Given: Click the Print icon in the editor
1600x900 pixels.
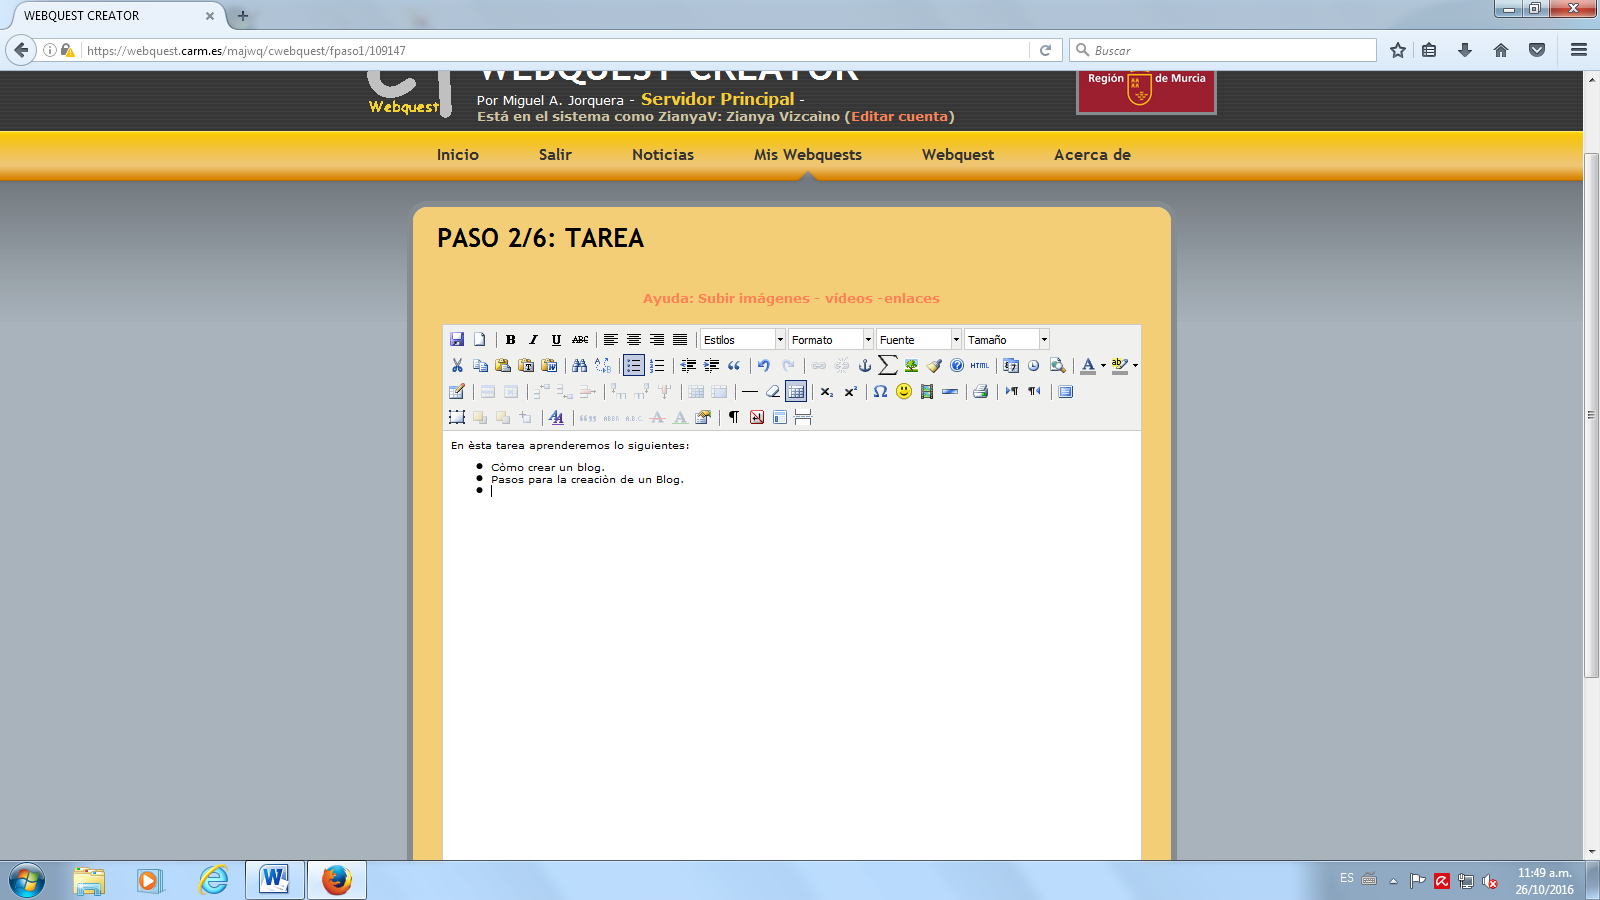Looking at the screenshot, I should point(982,392).
